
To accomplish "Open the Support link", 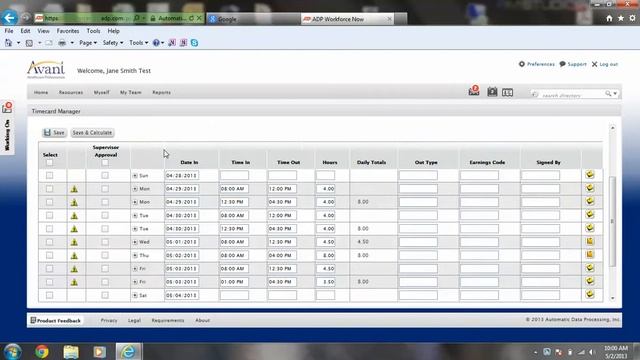I will pyautogui.click(x=573, y=64).
